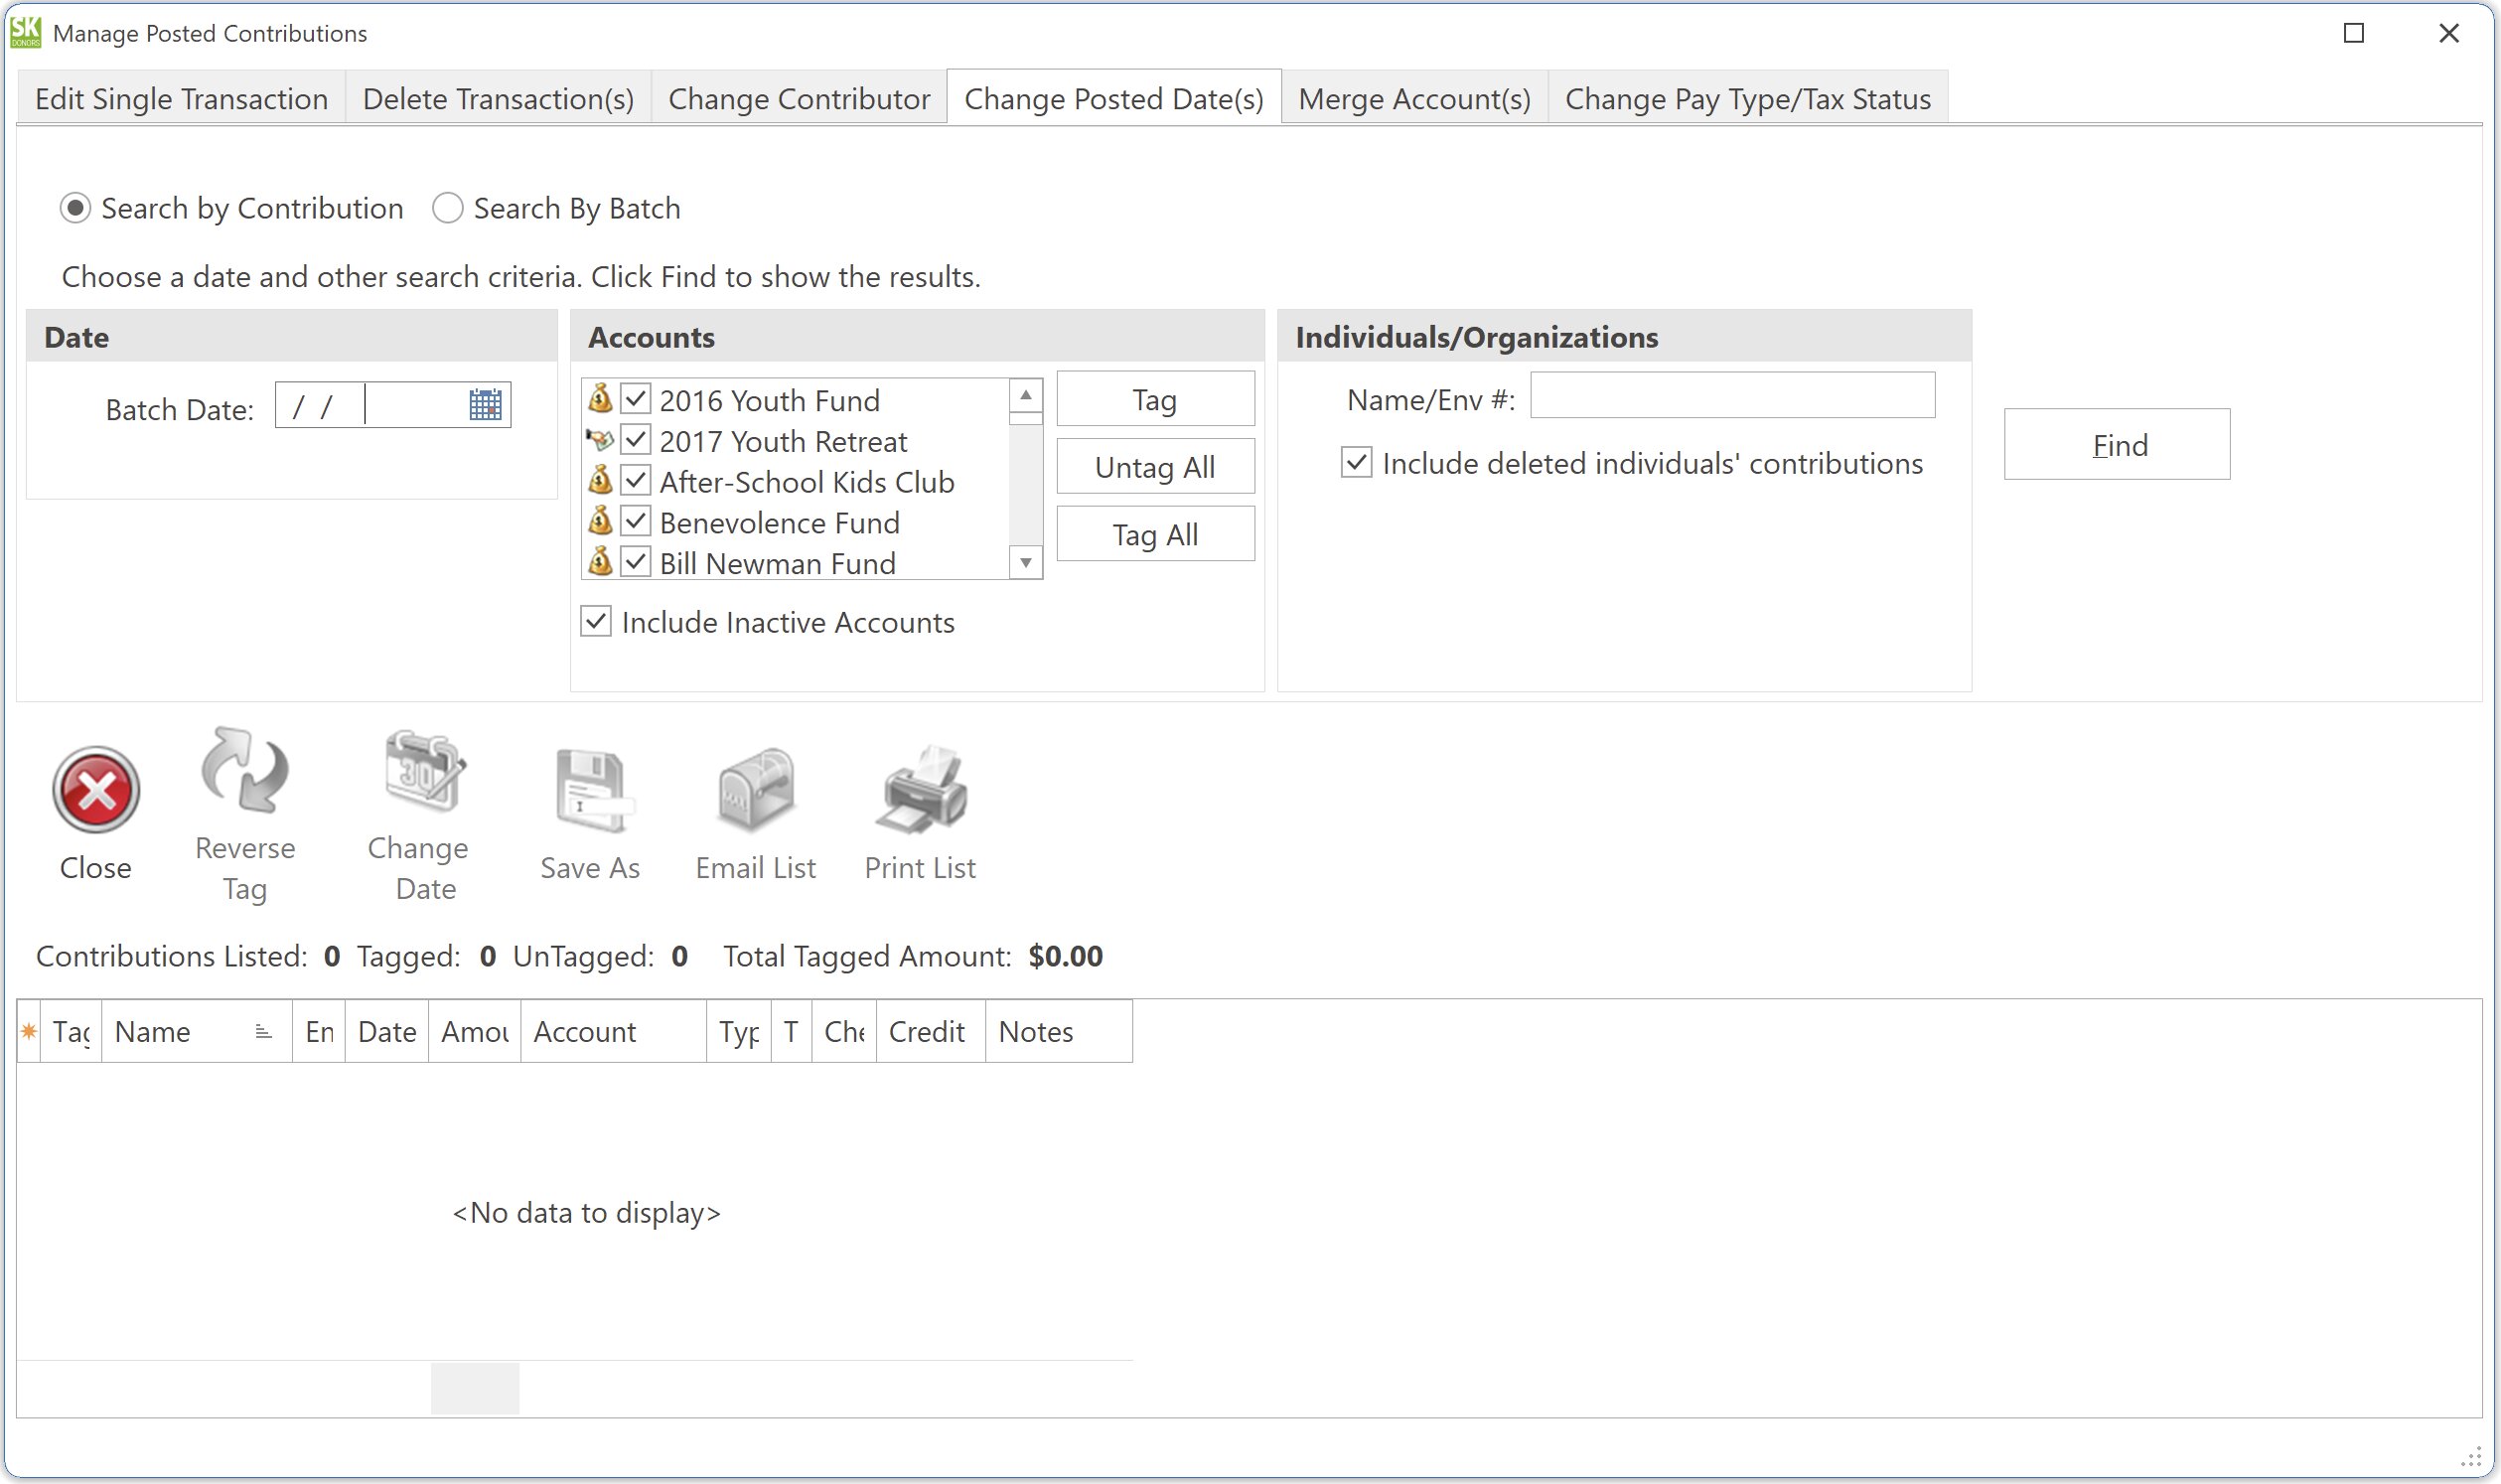Click the money bag icon for 2016 Youth Fund

pos(600,398)
